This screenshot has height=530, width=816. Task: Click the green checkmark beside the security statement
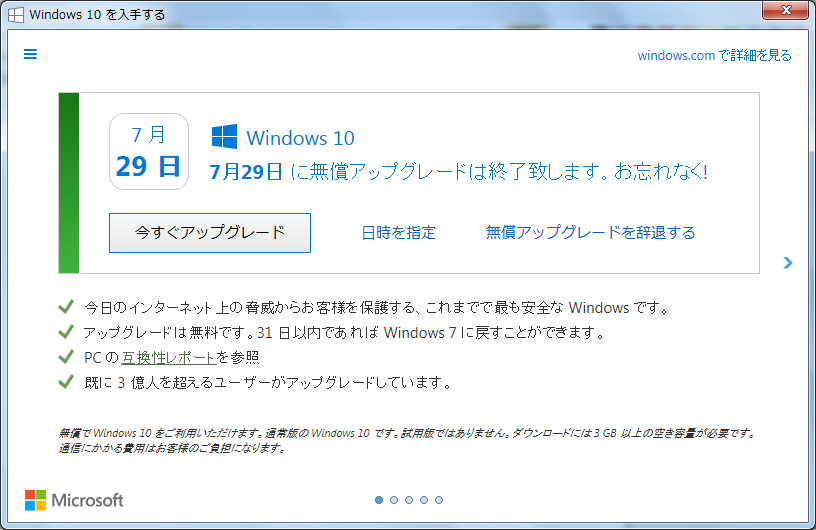click(66, 307)
